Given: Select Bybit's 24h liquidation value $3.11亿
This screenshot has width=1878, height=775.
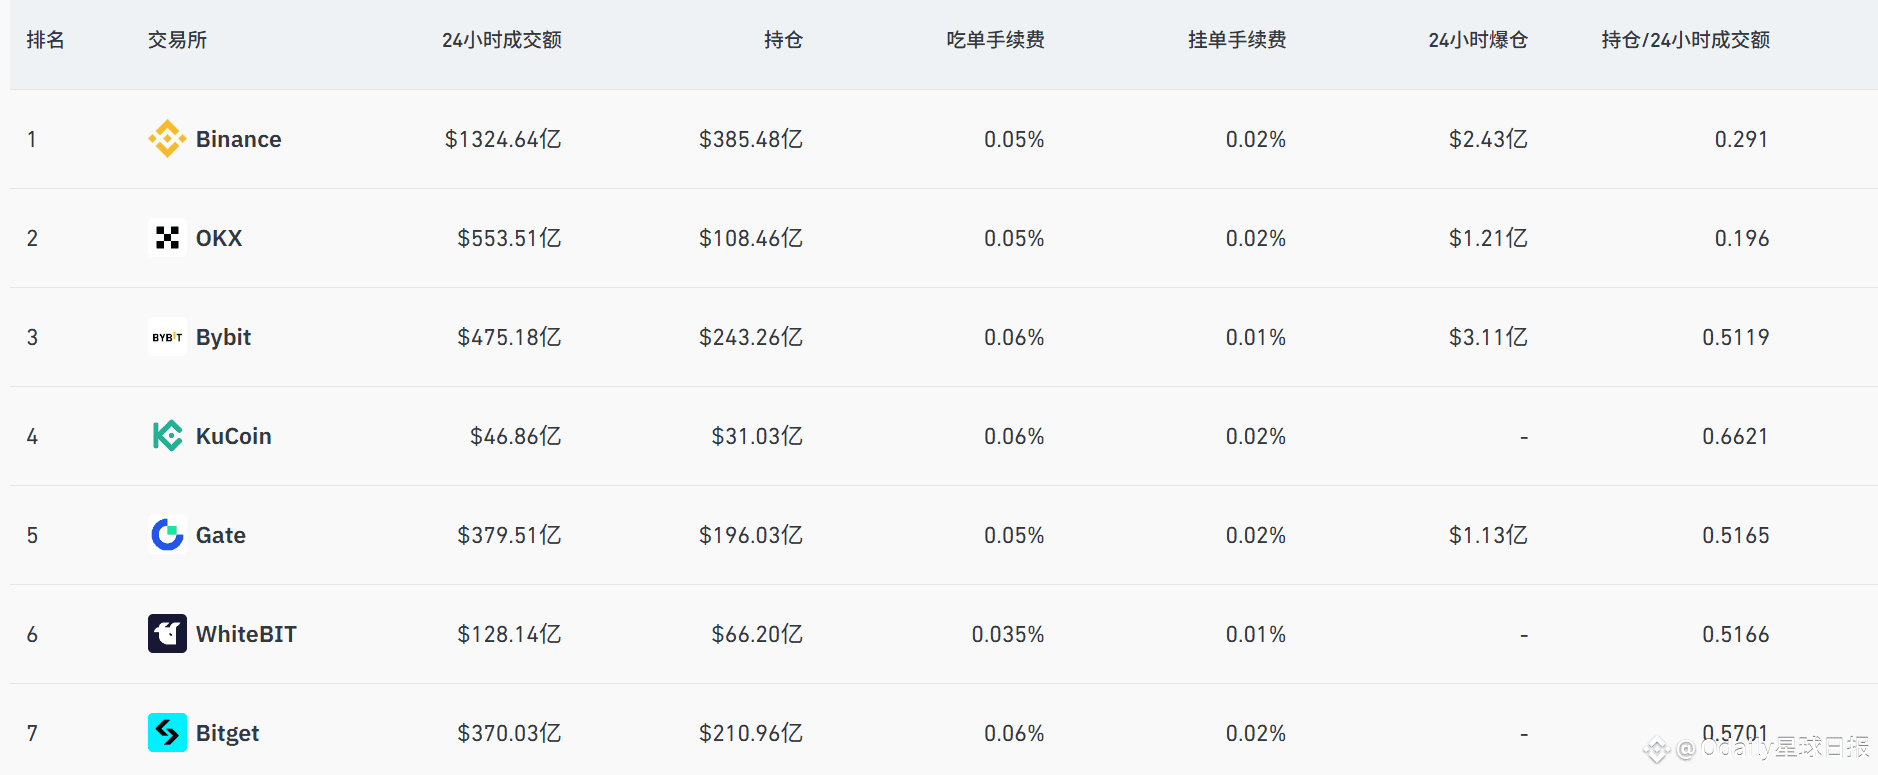Looking at the screenshot, I should pos(1487,337).
